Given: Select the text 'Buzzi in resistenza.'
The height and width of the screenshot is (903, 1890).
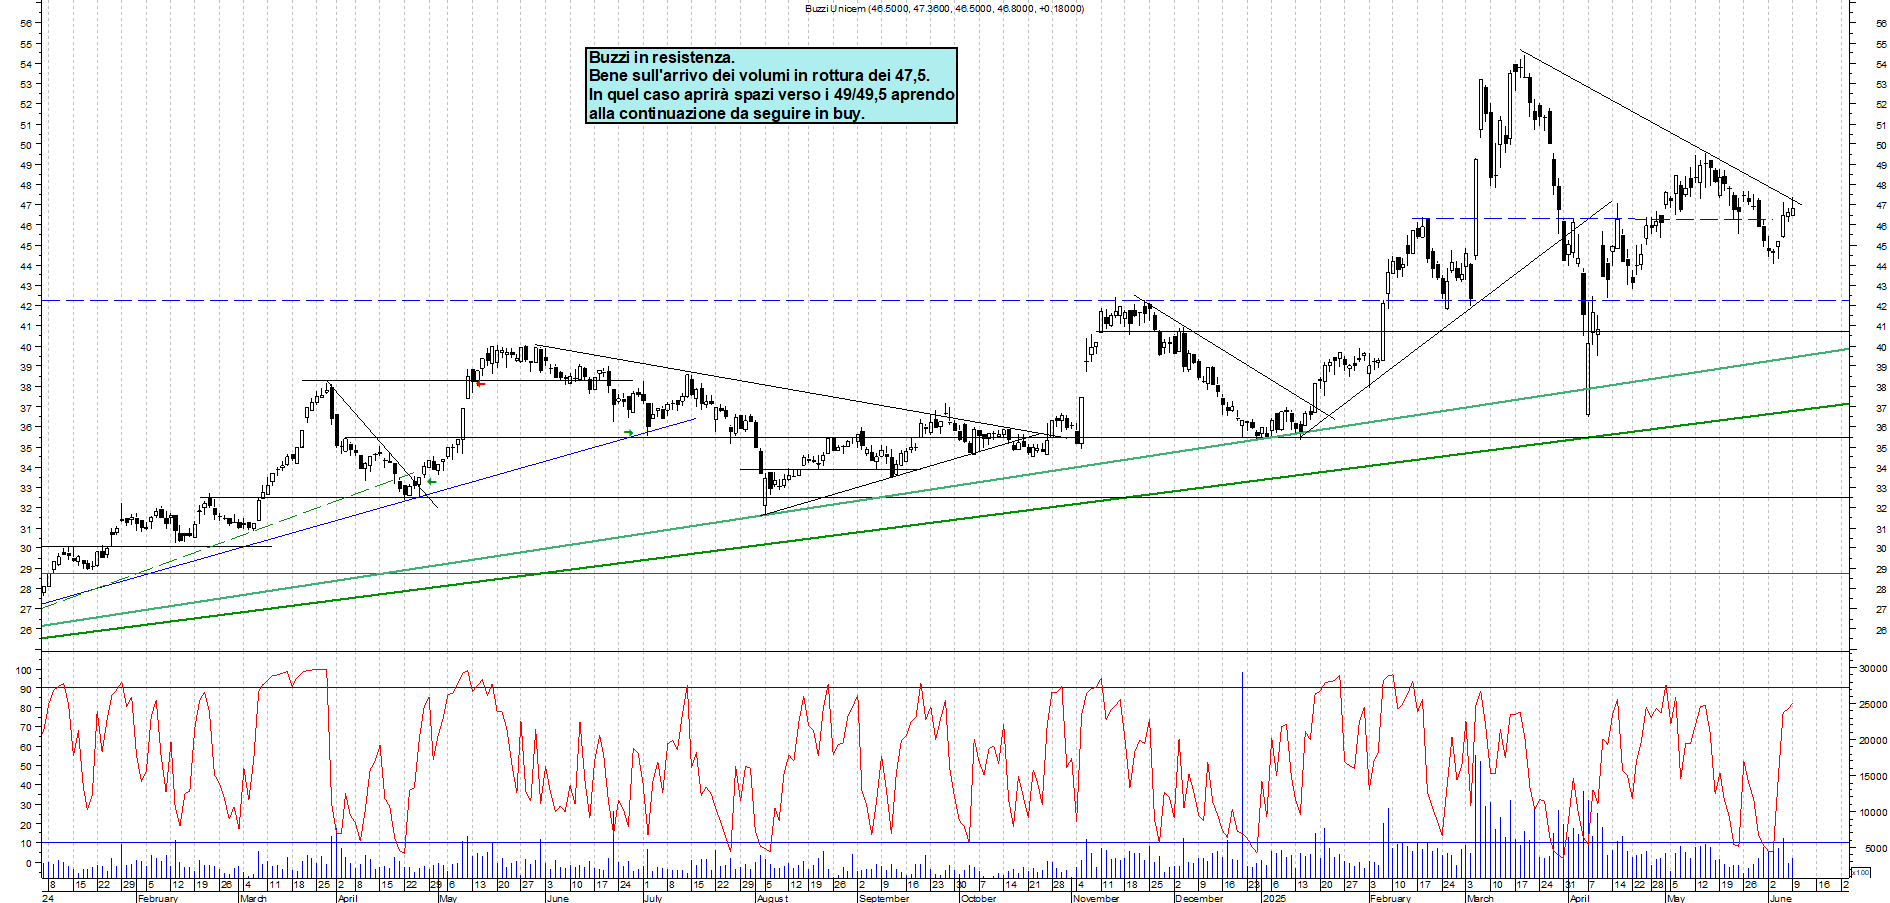Looking at the screenshot, I should [x=661, y=58].
